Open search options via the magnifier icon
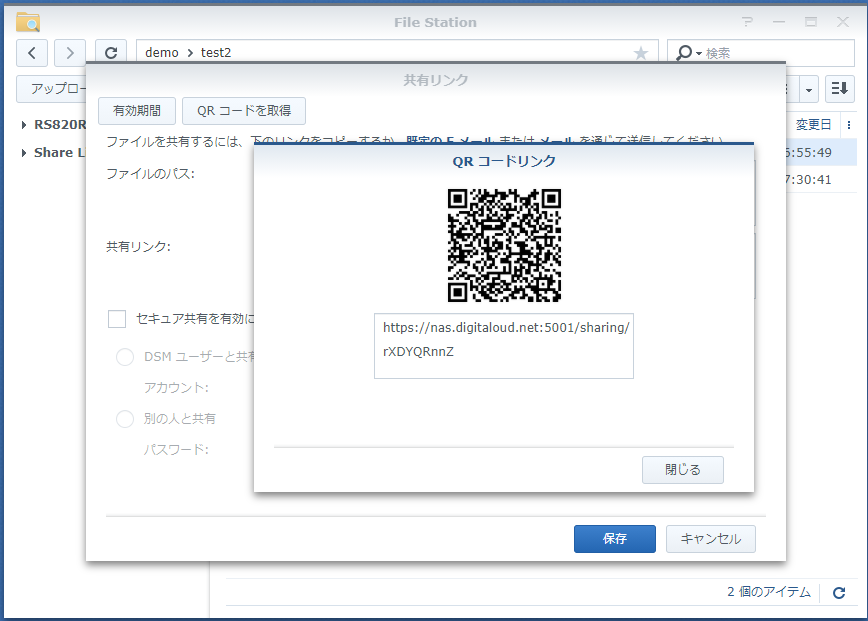Image resolution: width=868 pixels, height=621 pixels. [x=688, y=53]
